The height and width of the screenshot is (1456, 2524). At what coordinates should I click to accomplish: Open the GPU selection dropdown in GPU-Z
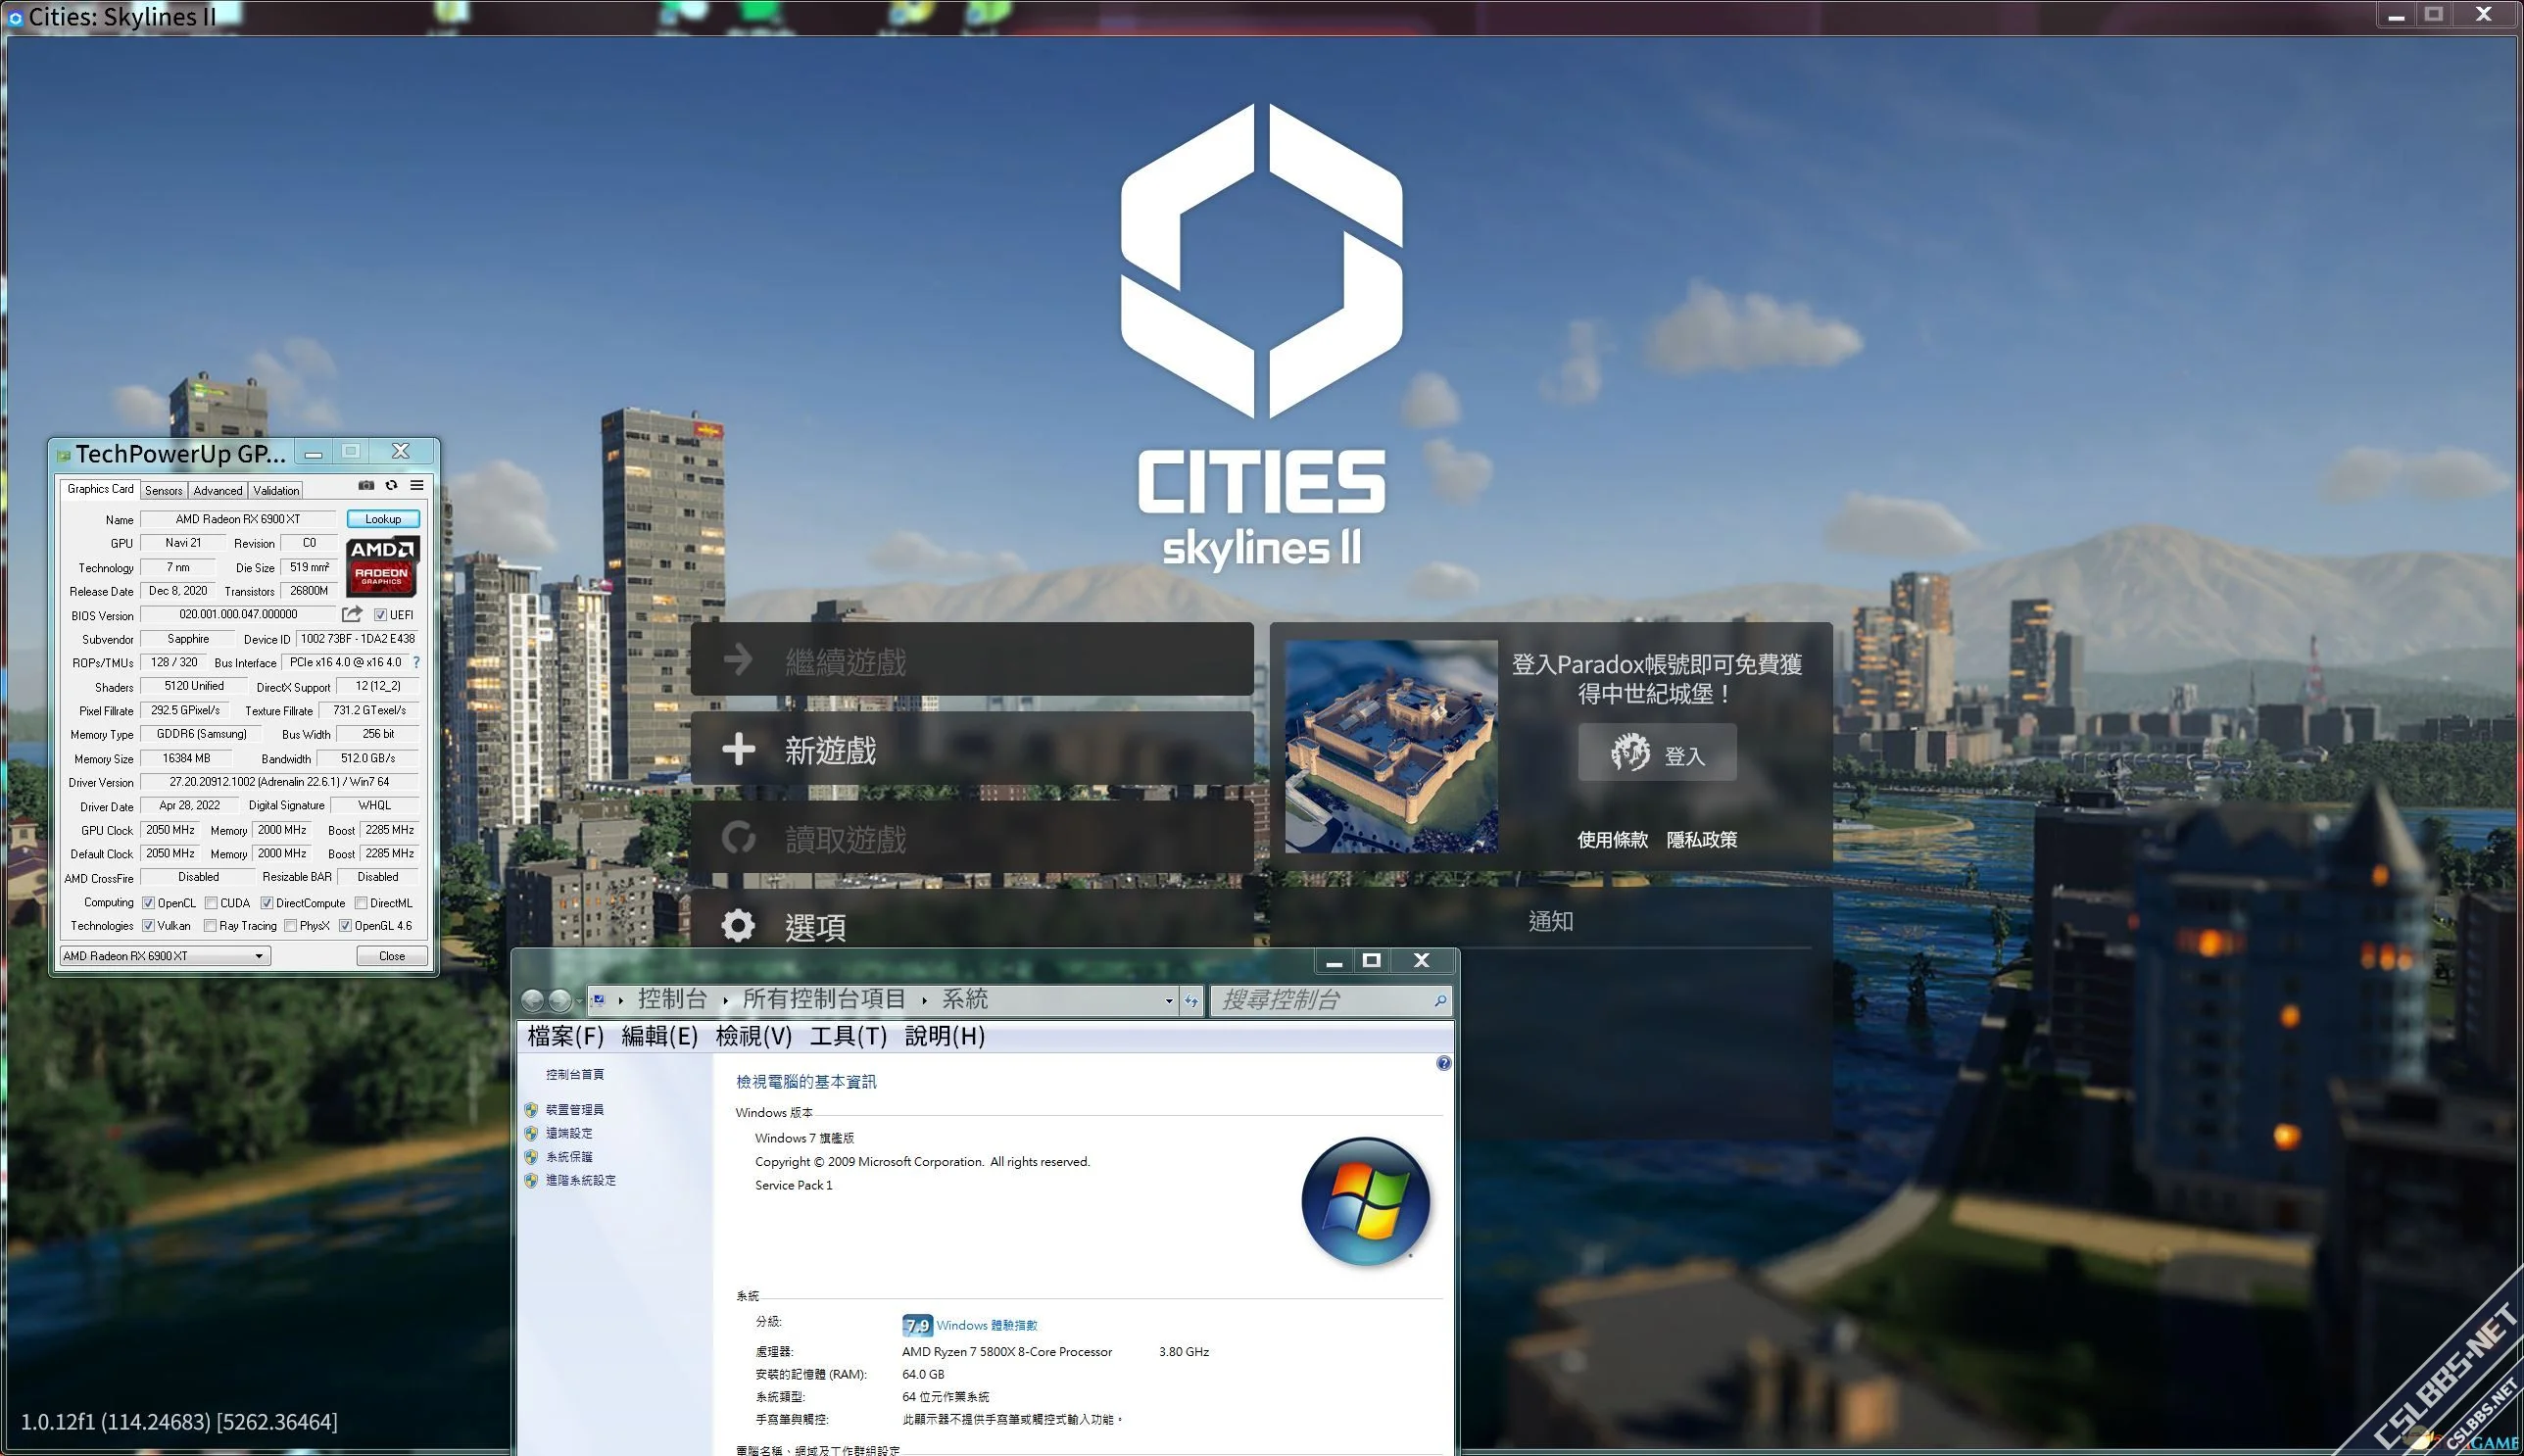click(258, 956)
